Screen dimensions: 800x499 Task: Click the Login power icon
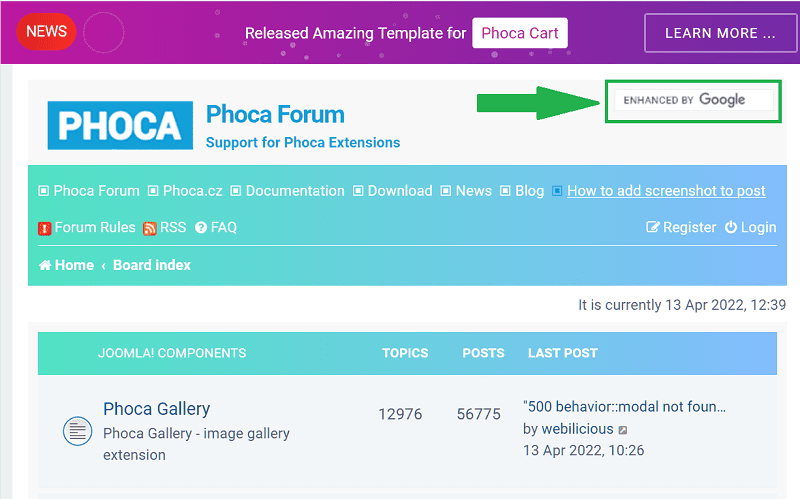click(x=731, y=228)
